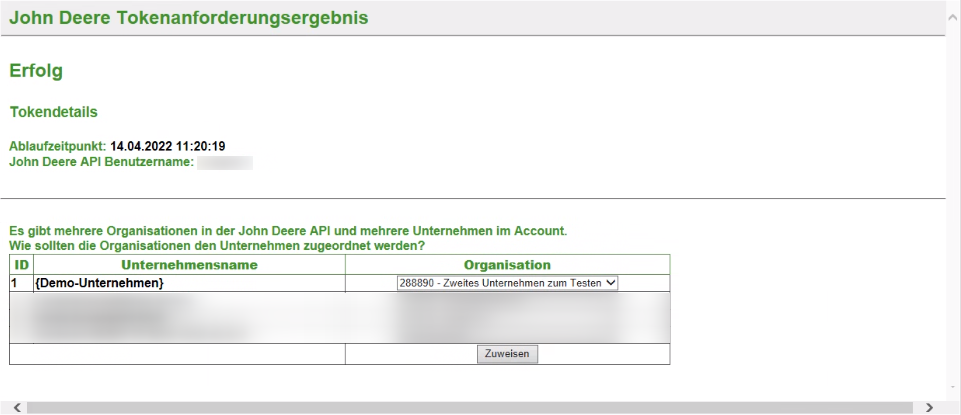The width and height of the screenshot is (961, 415).
Task: Click the ID column header
Action: click(20, 265)
